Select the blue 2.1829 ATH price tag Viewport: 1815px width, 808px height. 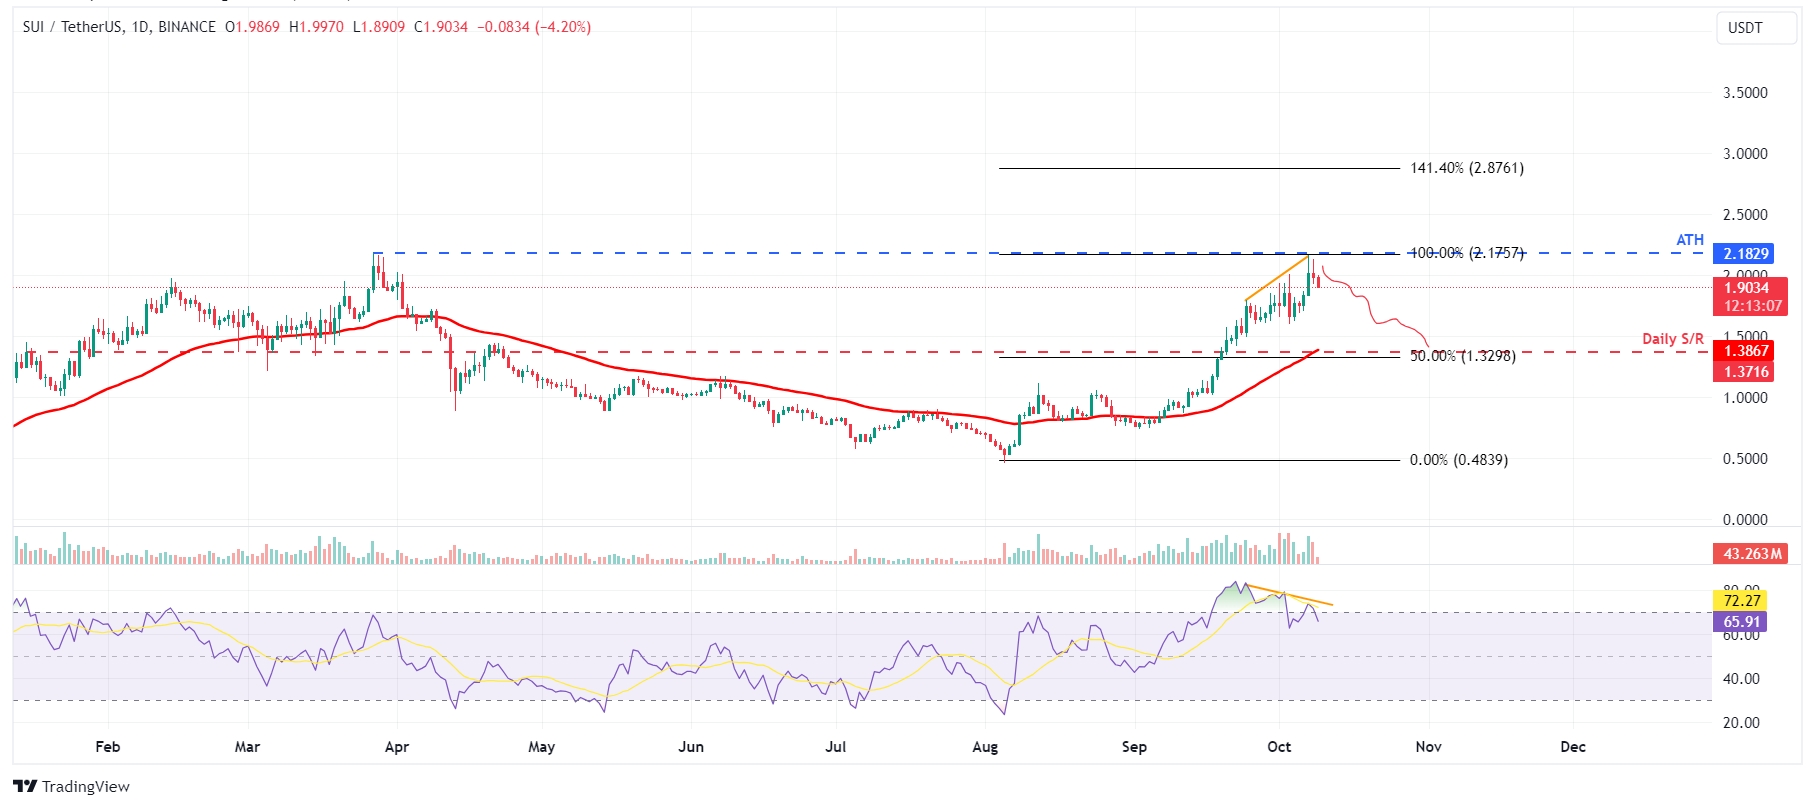click(x=1746, y=254)
